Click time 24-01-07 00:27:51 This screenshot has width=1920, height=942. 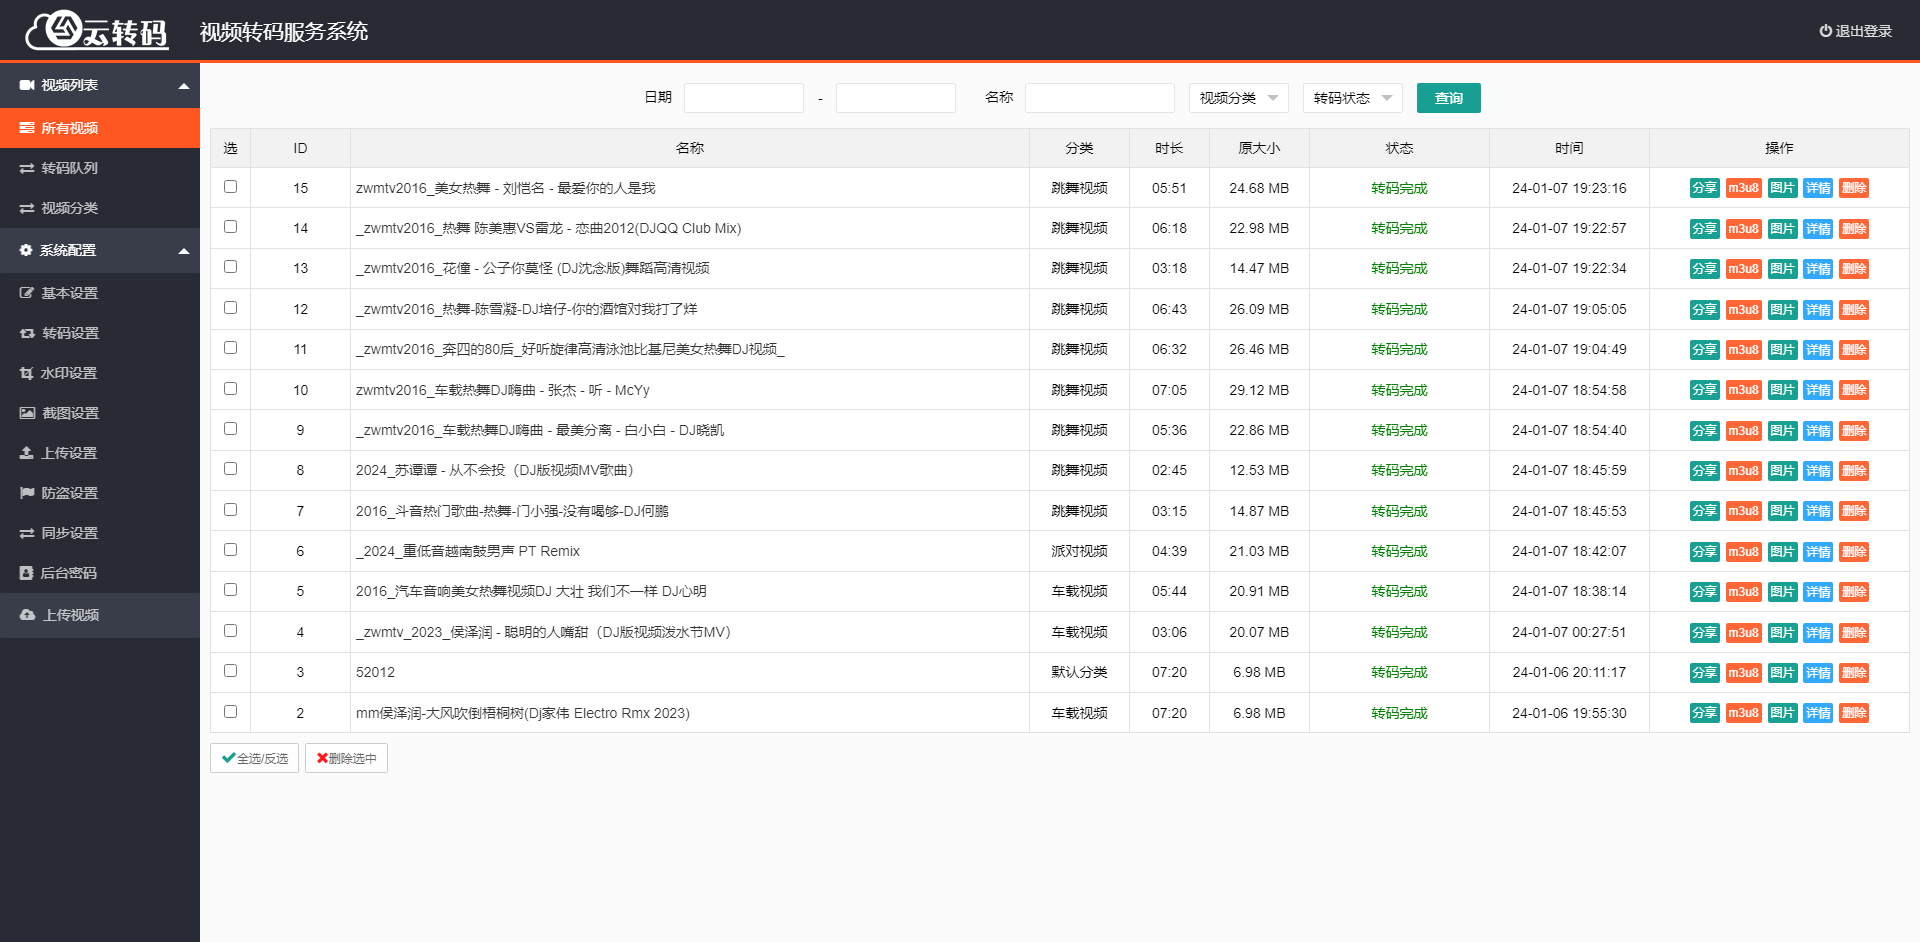1569,632
